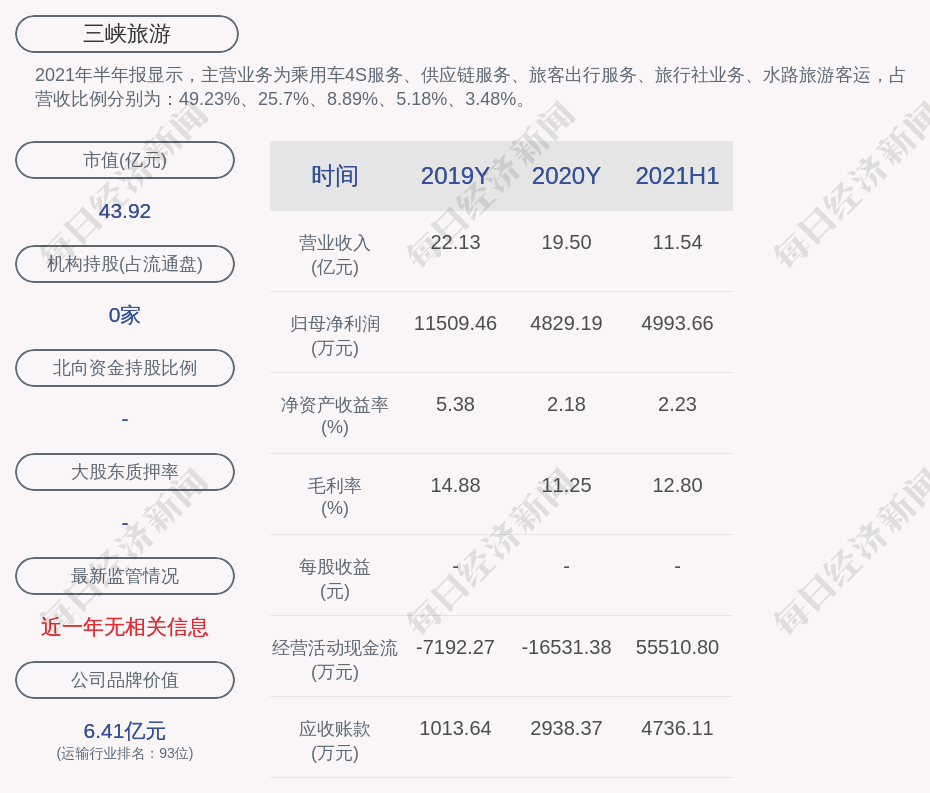This screenshot has height=793, width=930.
Task: Click brand value 6.41亿元
Action: pyautogui.click(x=125, y=731)
